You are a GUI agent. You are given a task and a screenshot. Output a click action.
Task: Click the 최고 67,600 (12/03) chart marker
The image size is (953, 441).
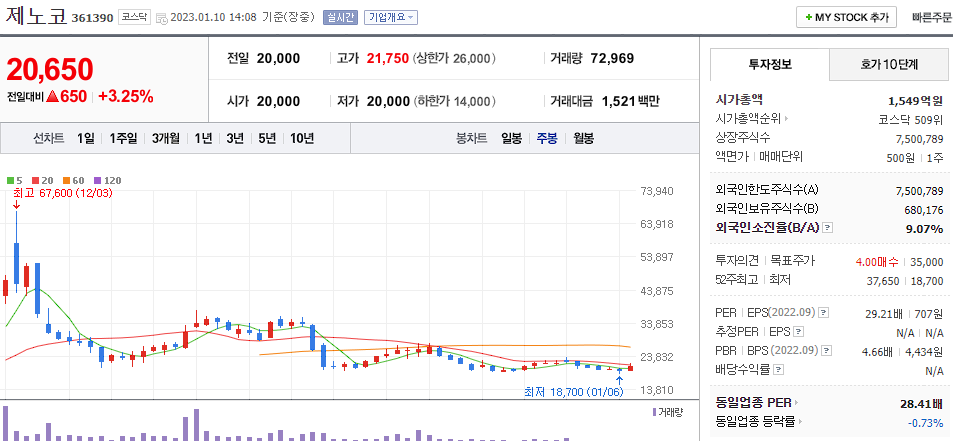click(63, 193)
